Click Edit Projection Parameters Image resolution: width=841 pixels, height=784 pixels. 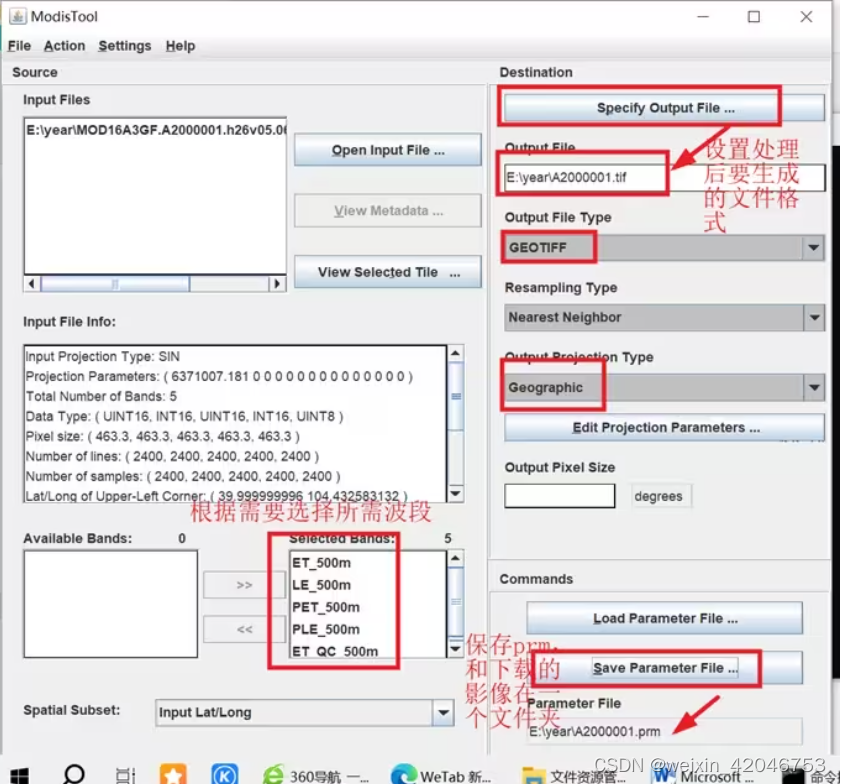pos(663,428)
